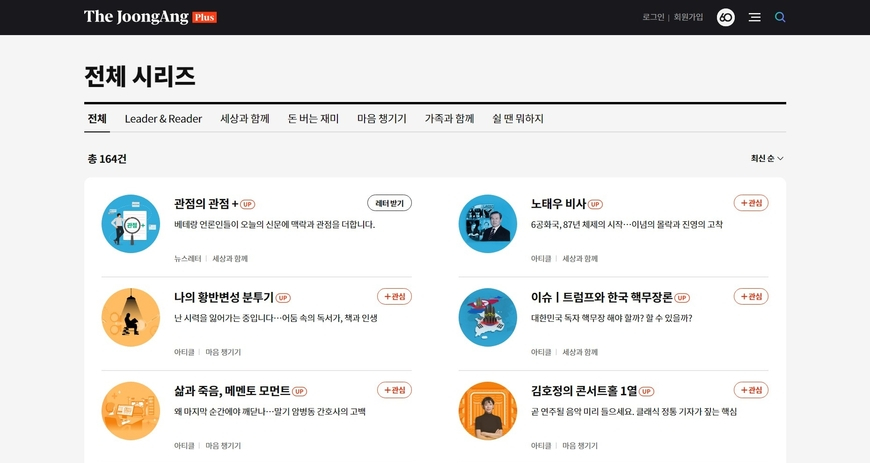The height and width of the screenshot is (463, 870).
Task: Open the hamburger menu icon
Action: [754, 17]
